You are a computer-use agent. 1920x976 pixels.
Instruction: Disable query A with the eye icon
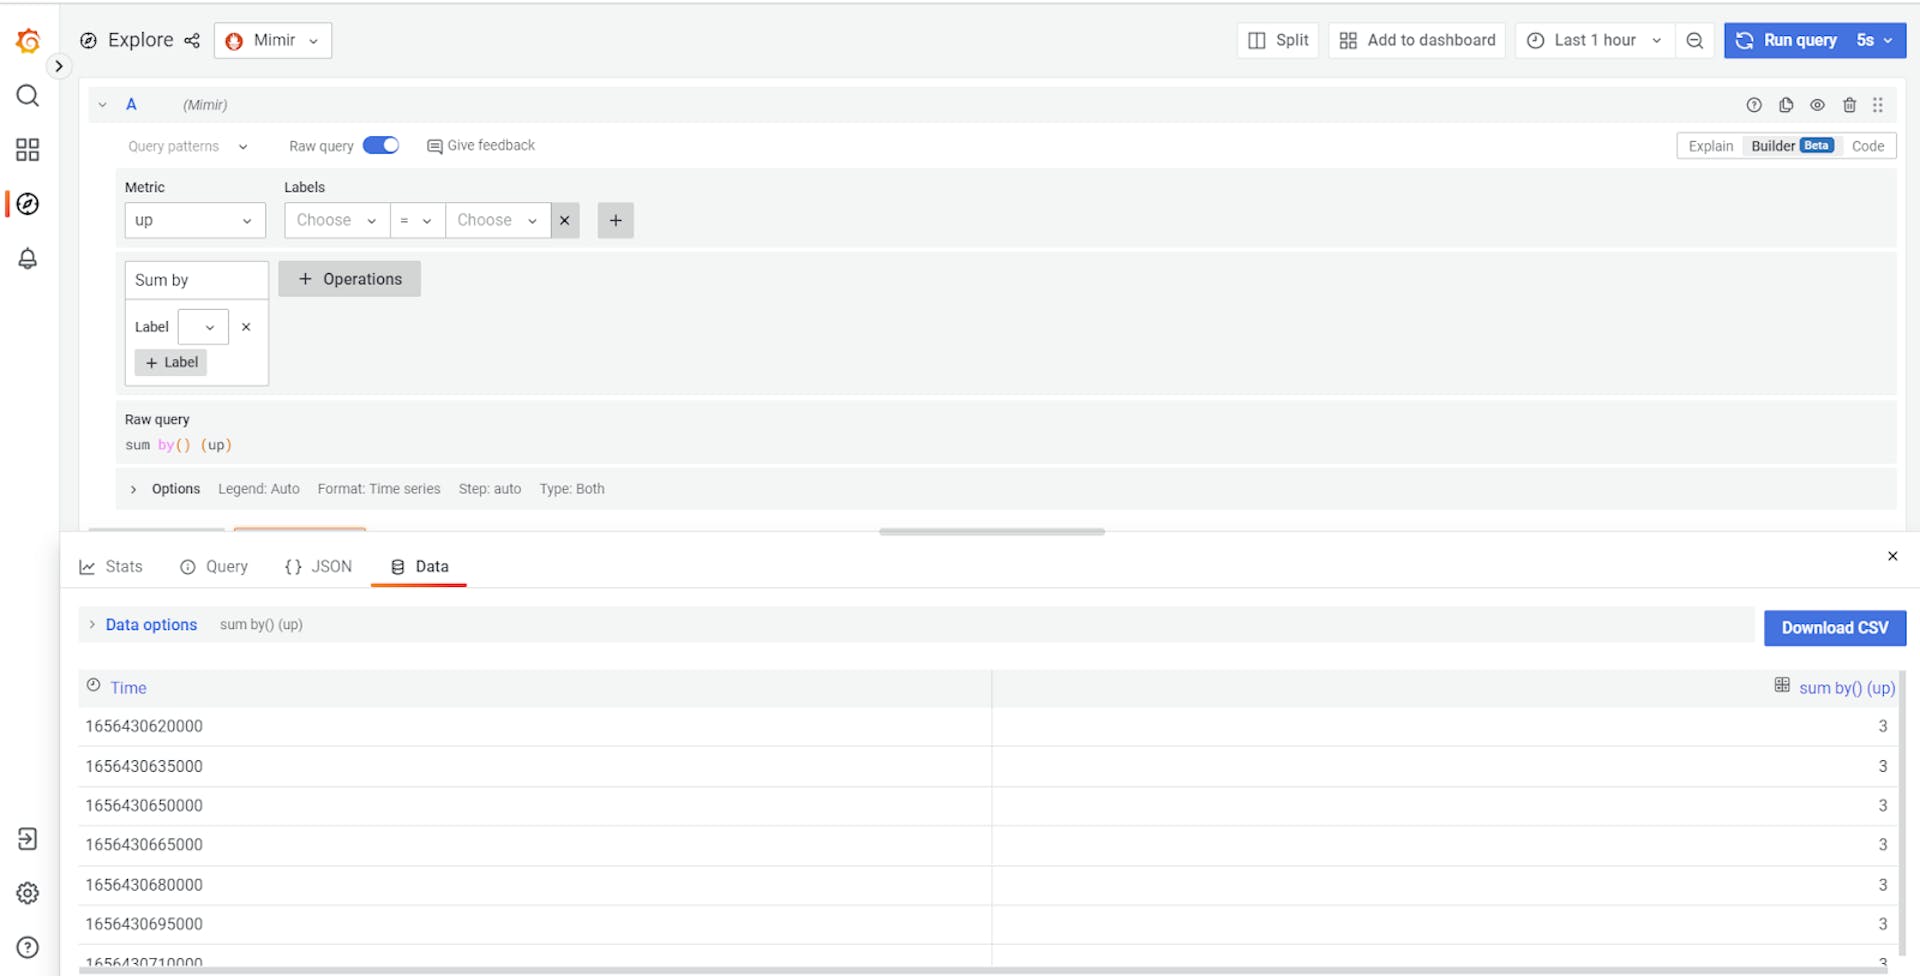[x=1817, y=104]
